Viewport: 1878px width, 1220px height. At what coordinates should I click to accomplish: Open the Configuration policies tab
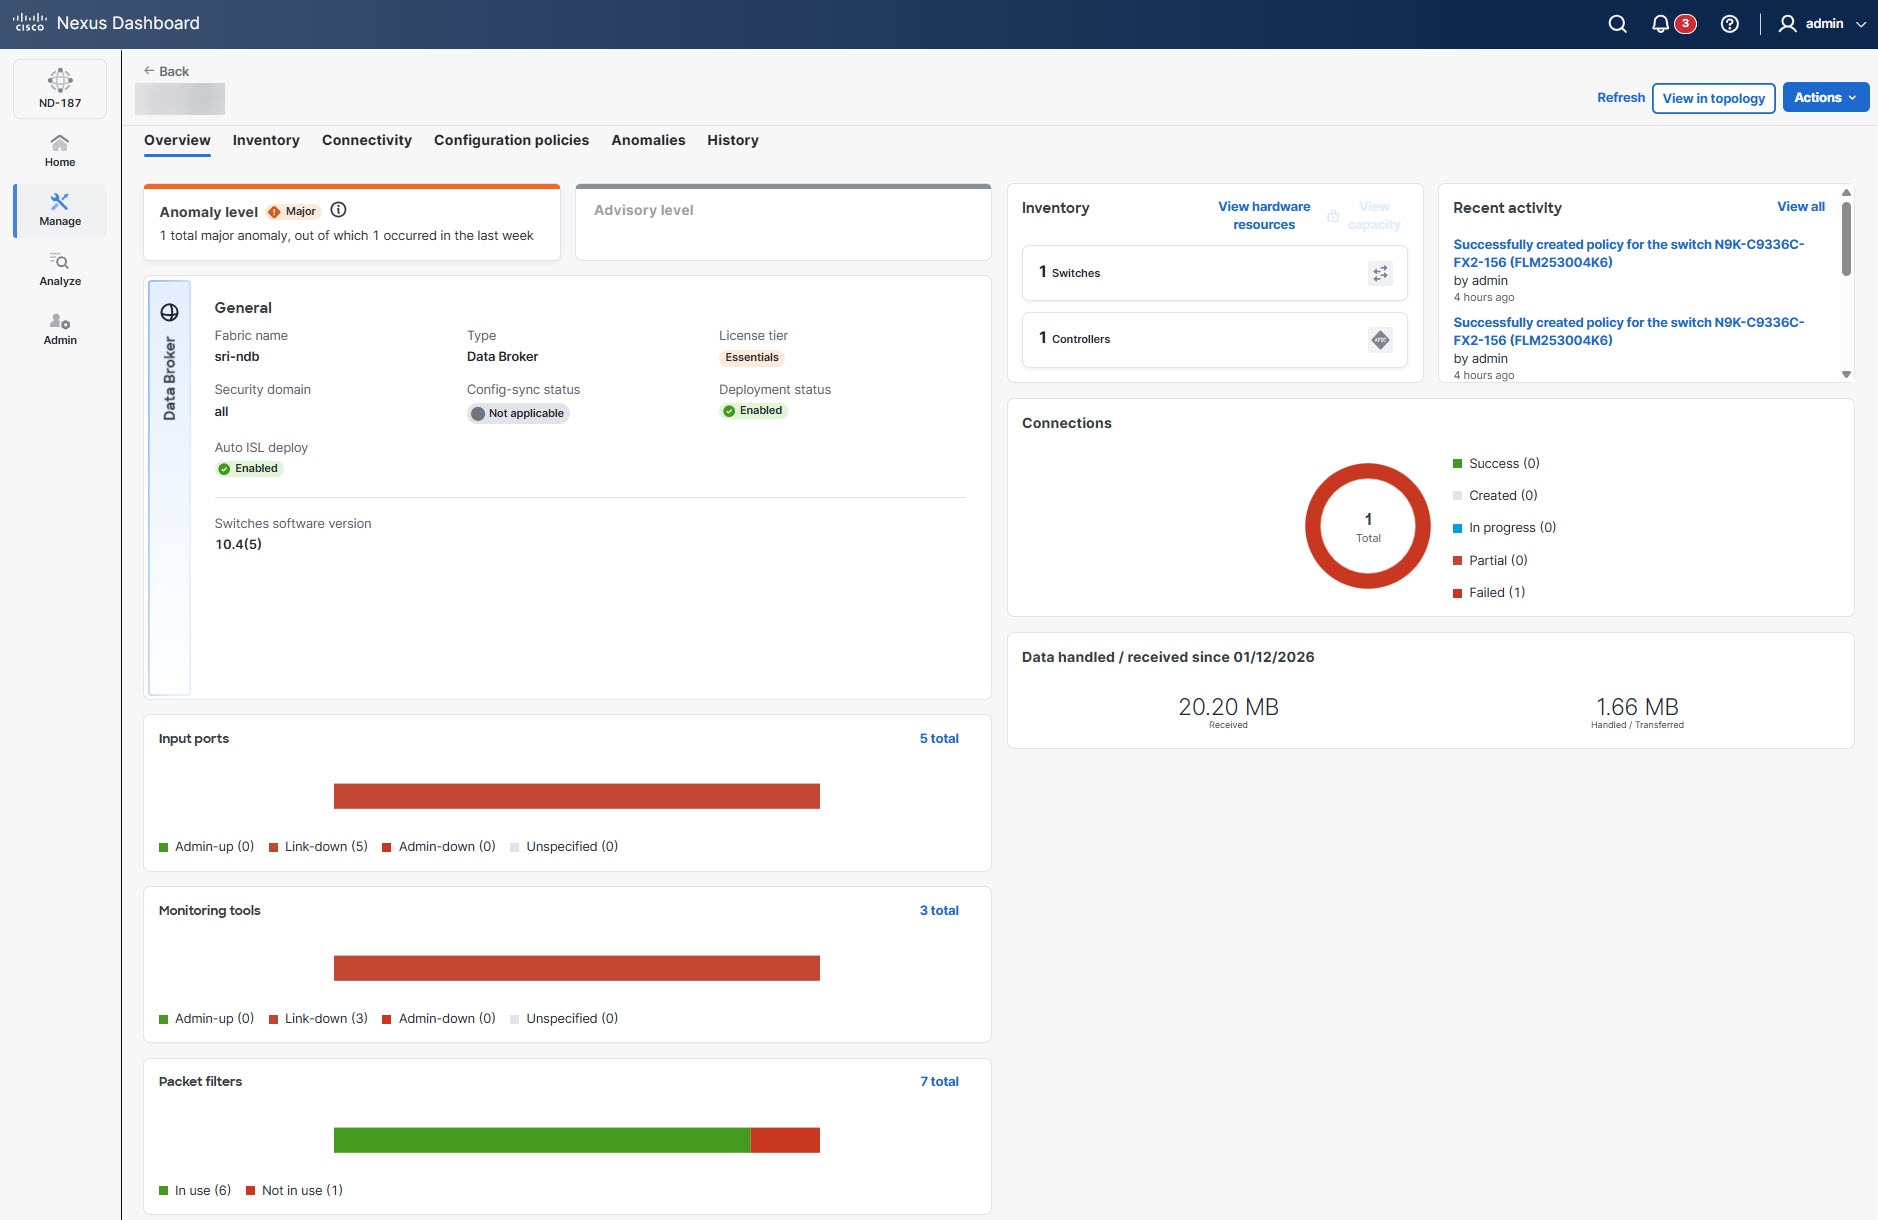(511, 140)
